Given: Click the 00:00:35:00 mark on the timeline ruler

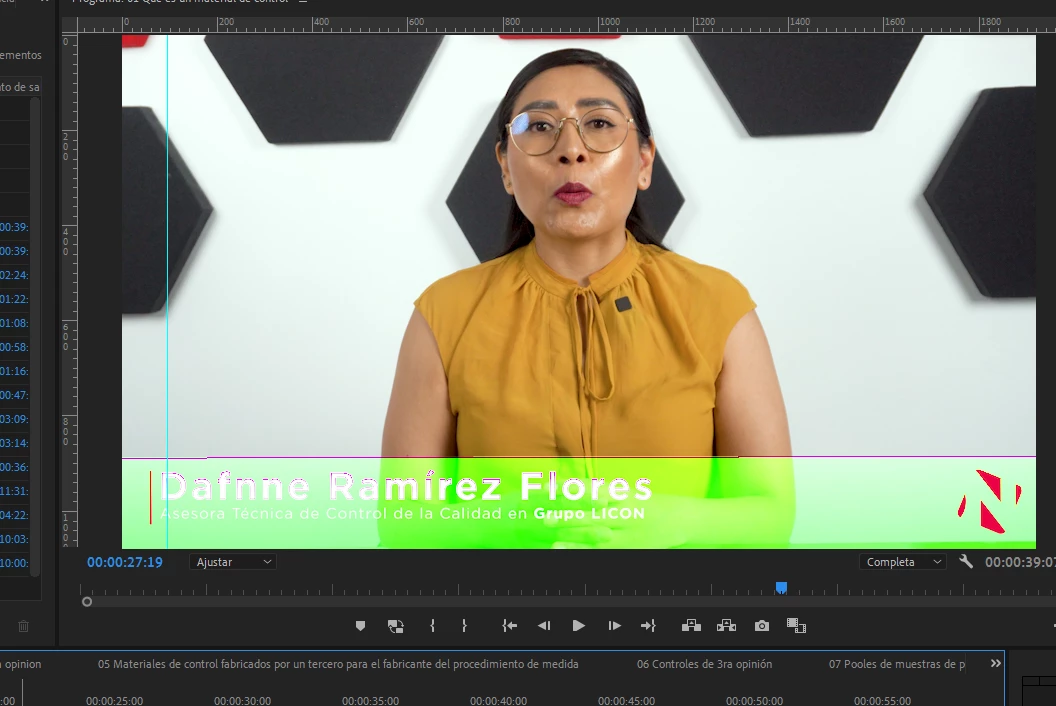Looking at the screenshot, I should [370, 701].
